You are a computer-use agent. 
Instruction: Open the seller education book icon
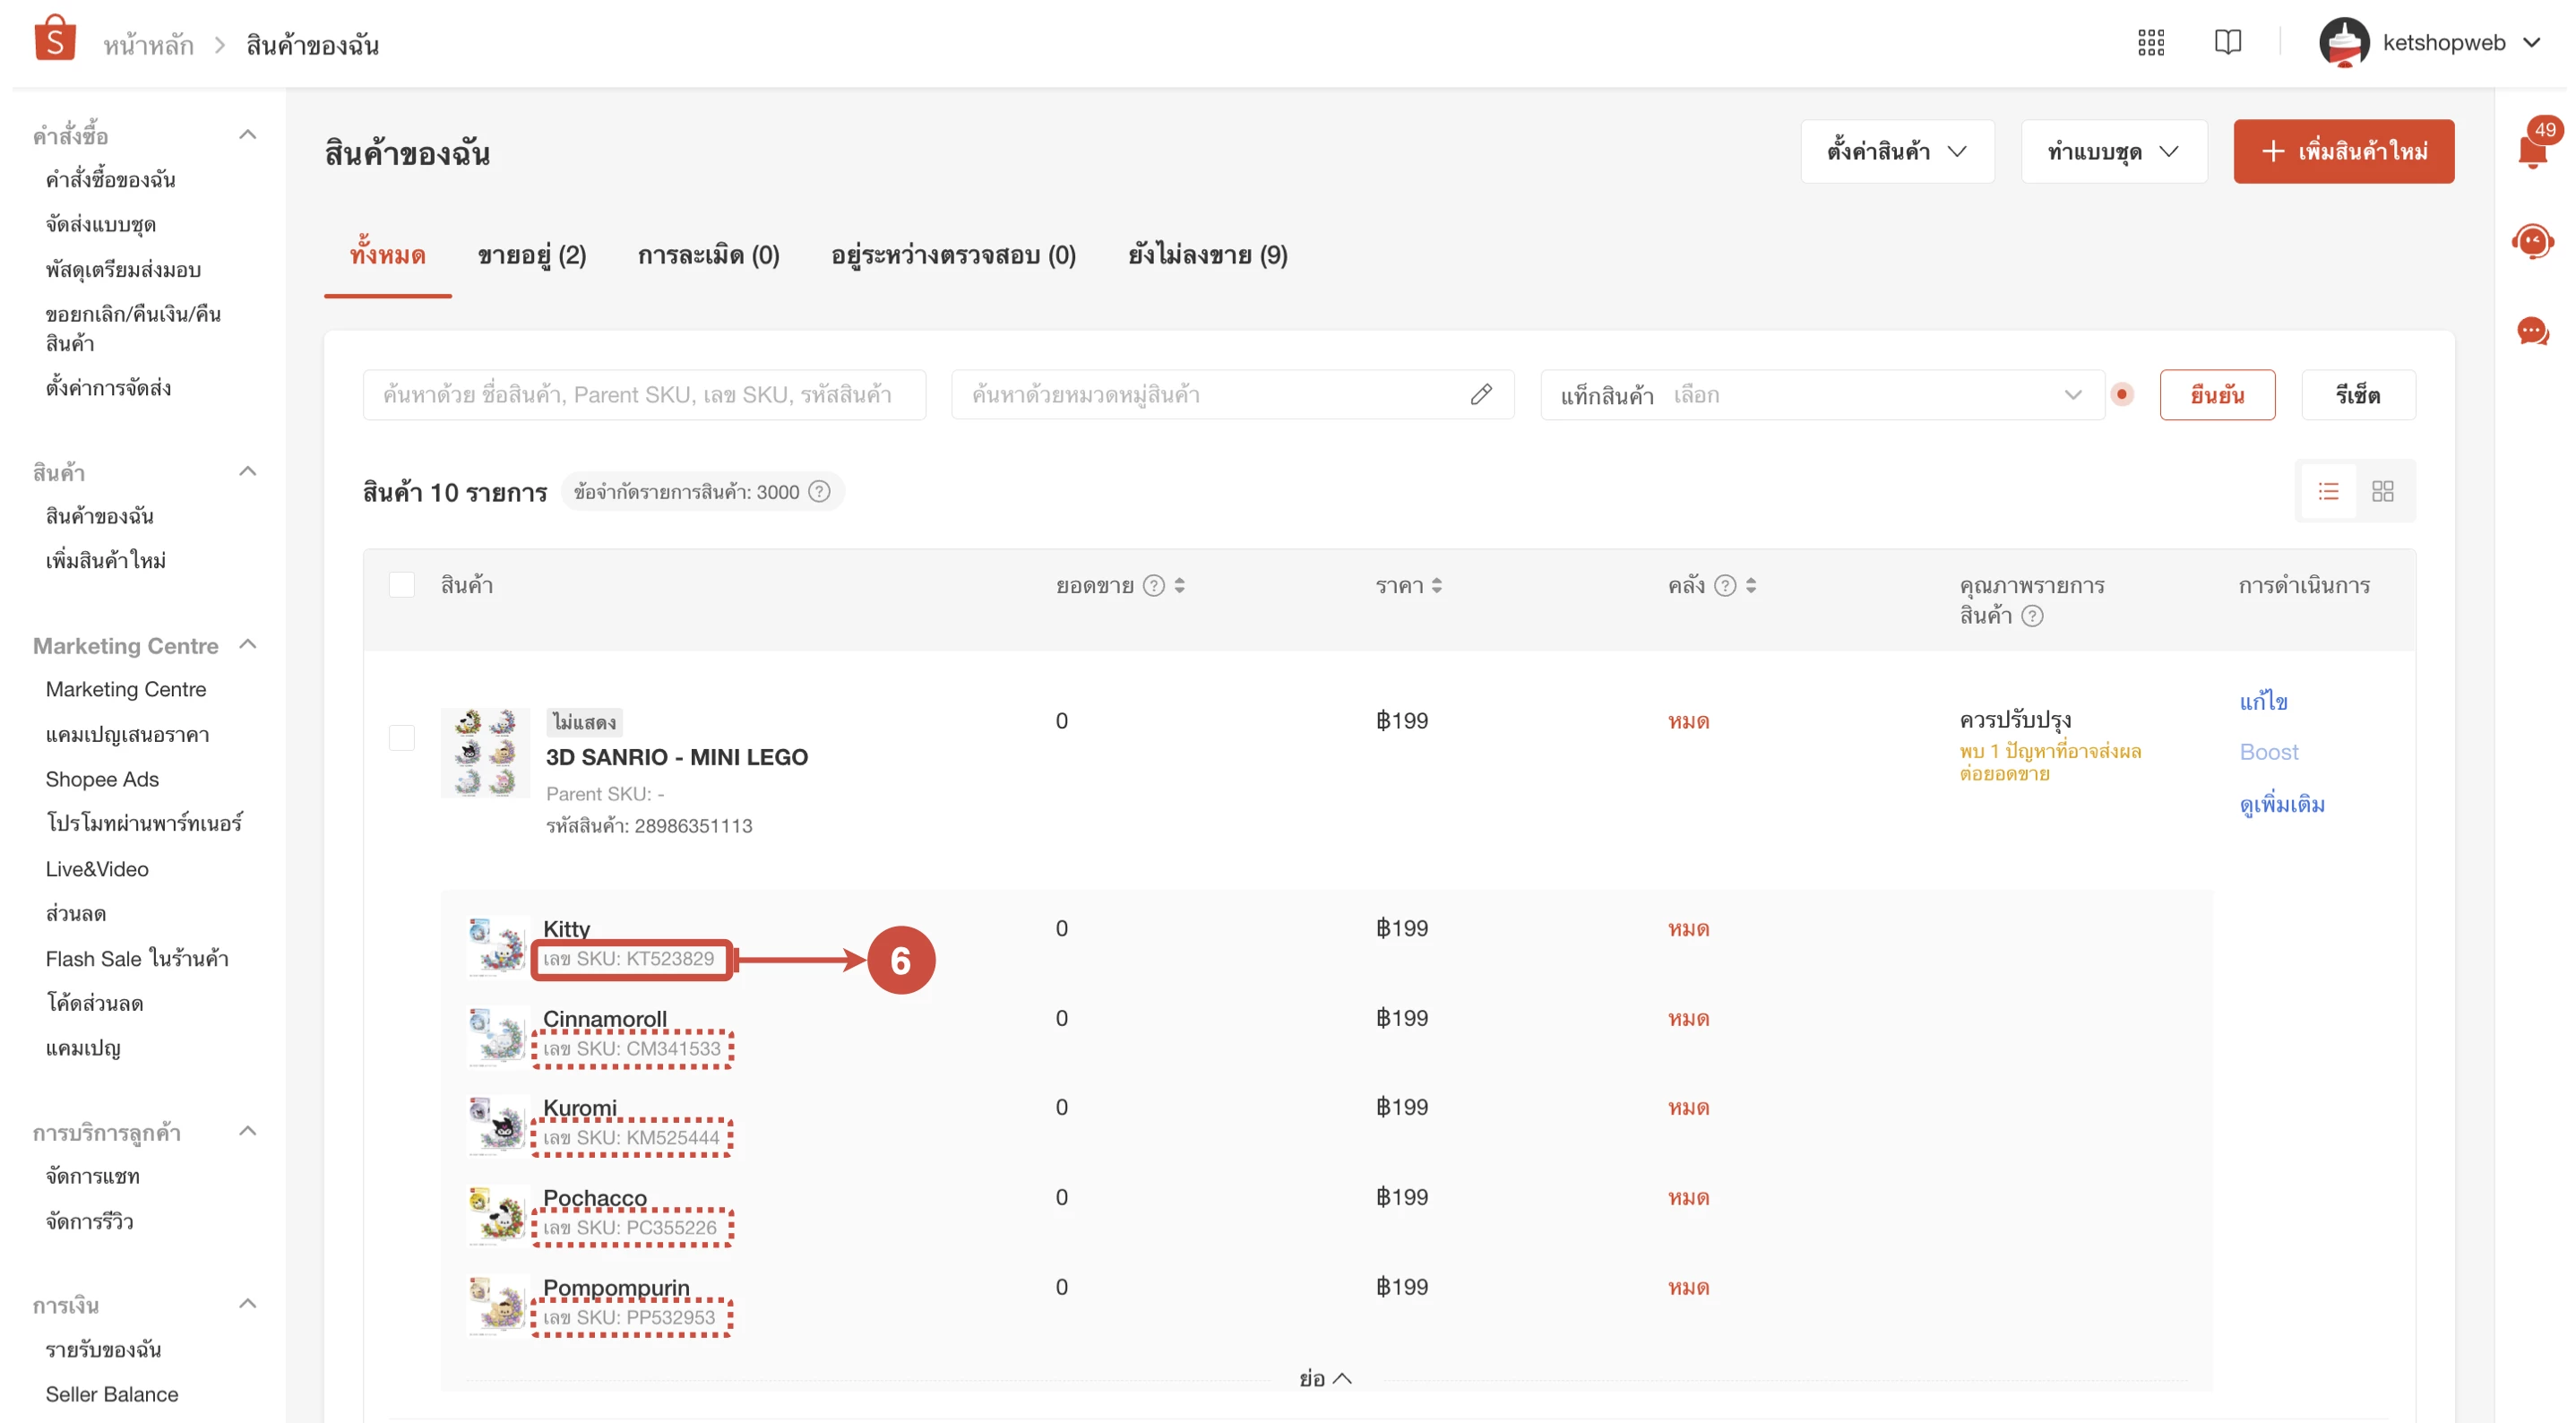[2227, 42]
